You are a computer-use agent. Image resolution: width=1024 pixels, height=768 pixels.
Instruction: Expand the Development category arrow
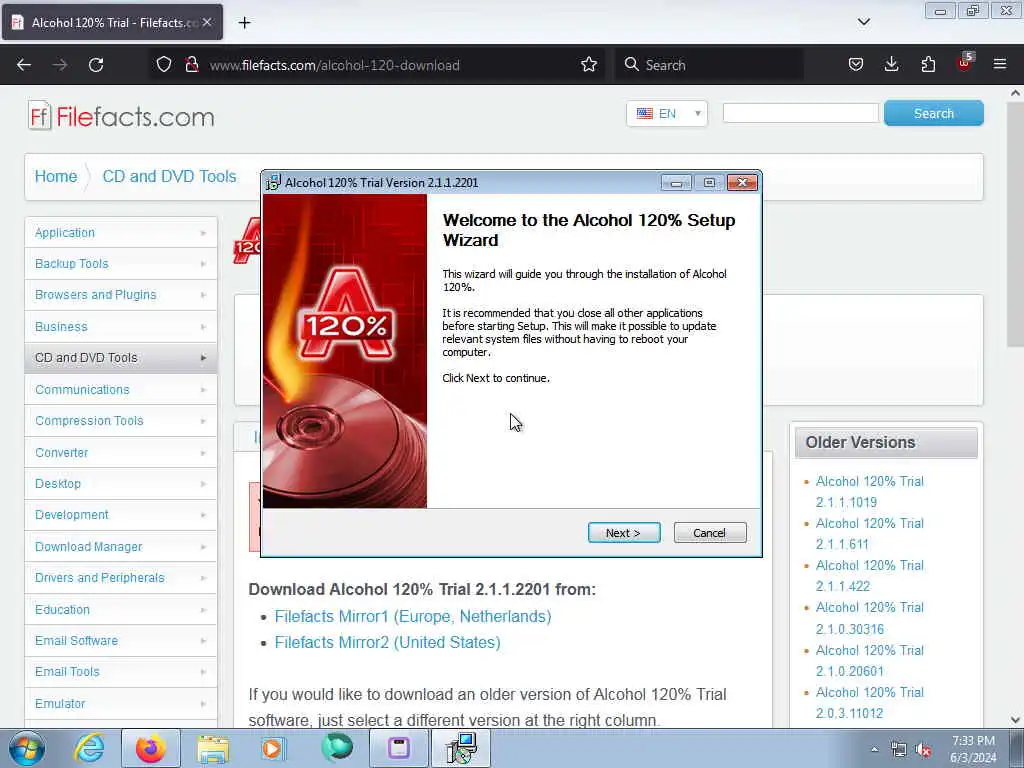(x=203, y=515)
